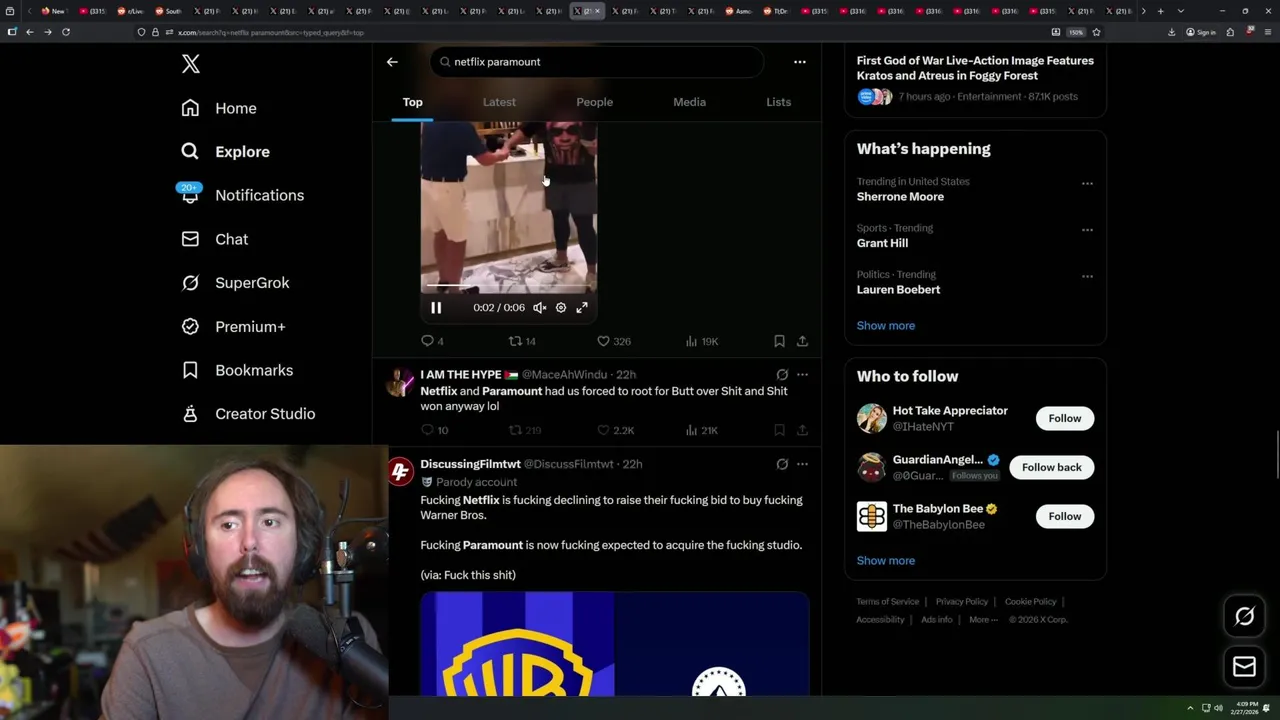The image size is (1280, 720).
Task: Switch to the Latest tab
Action: coord(499,102)
